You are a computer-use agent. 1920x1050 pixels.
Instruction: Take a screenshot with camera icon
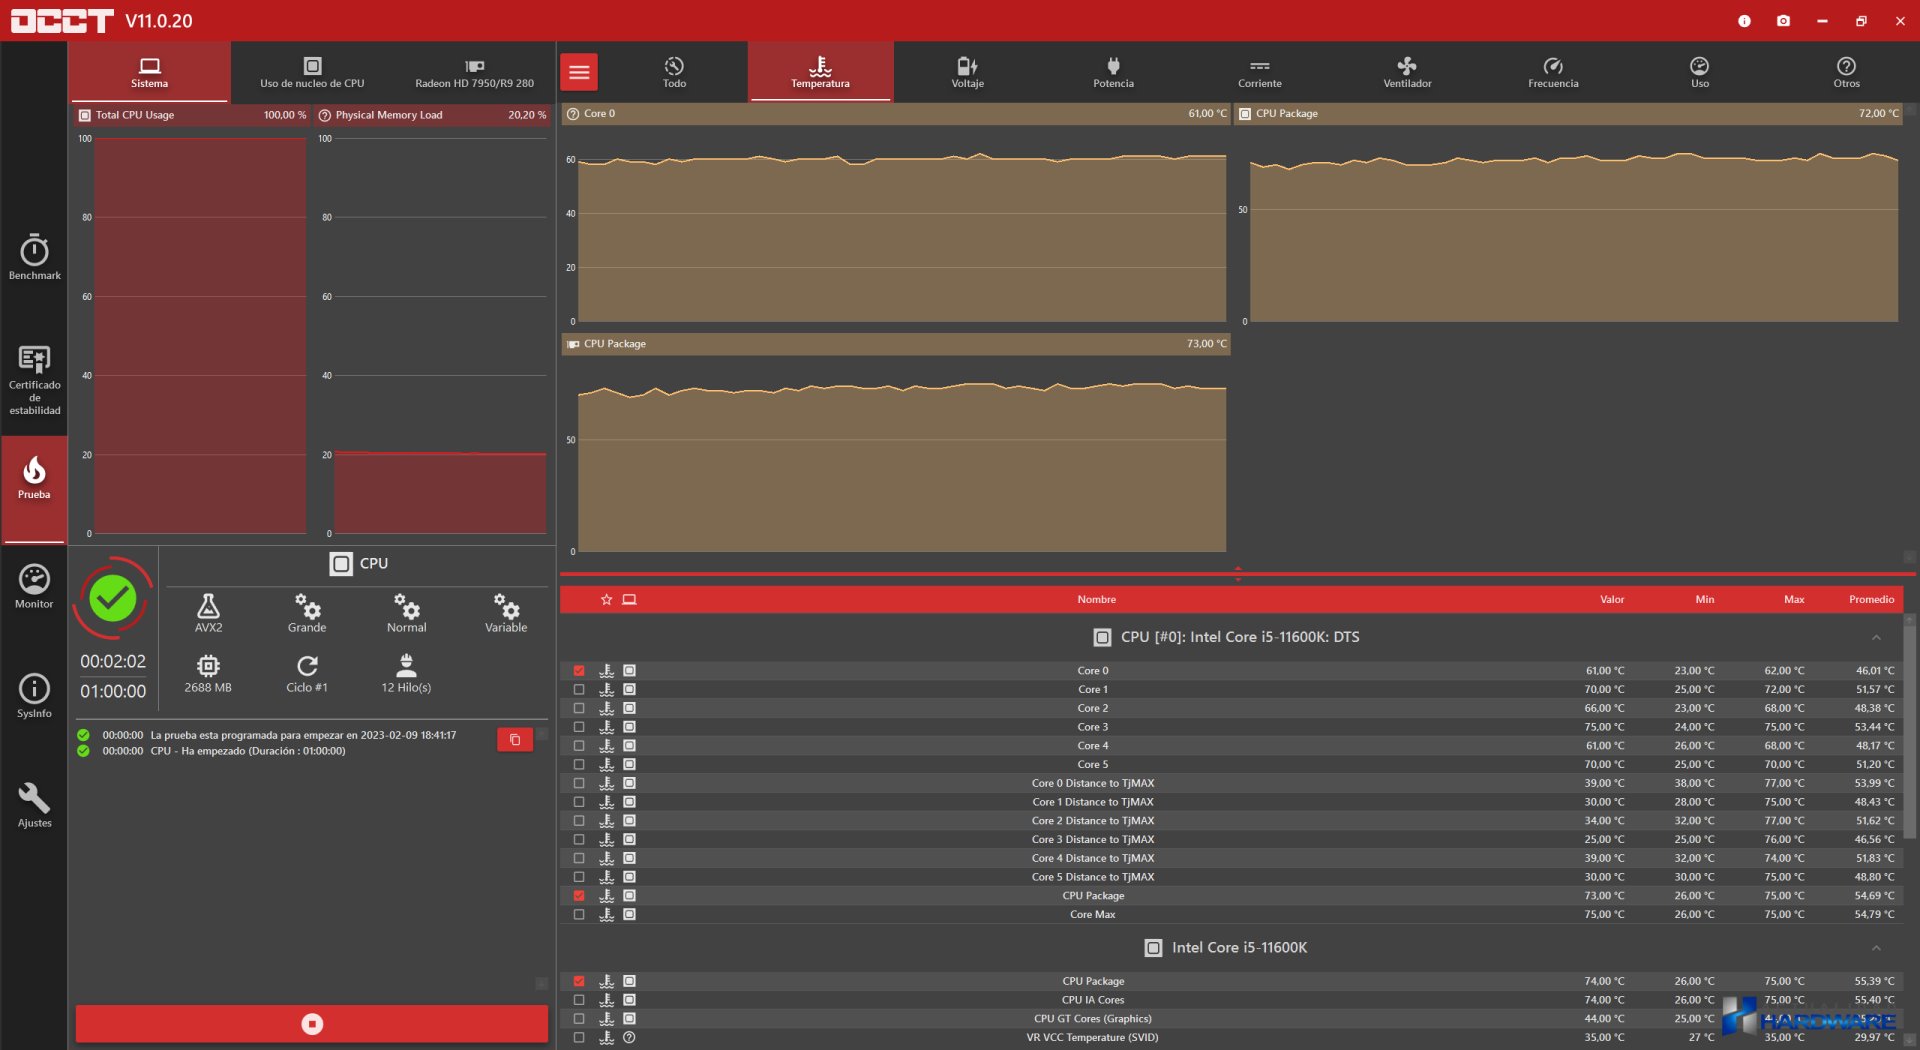coord(1783,21)
